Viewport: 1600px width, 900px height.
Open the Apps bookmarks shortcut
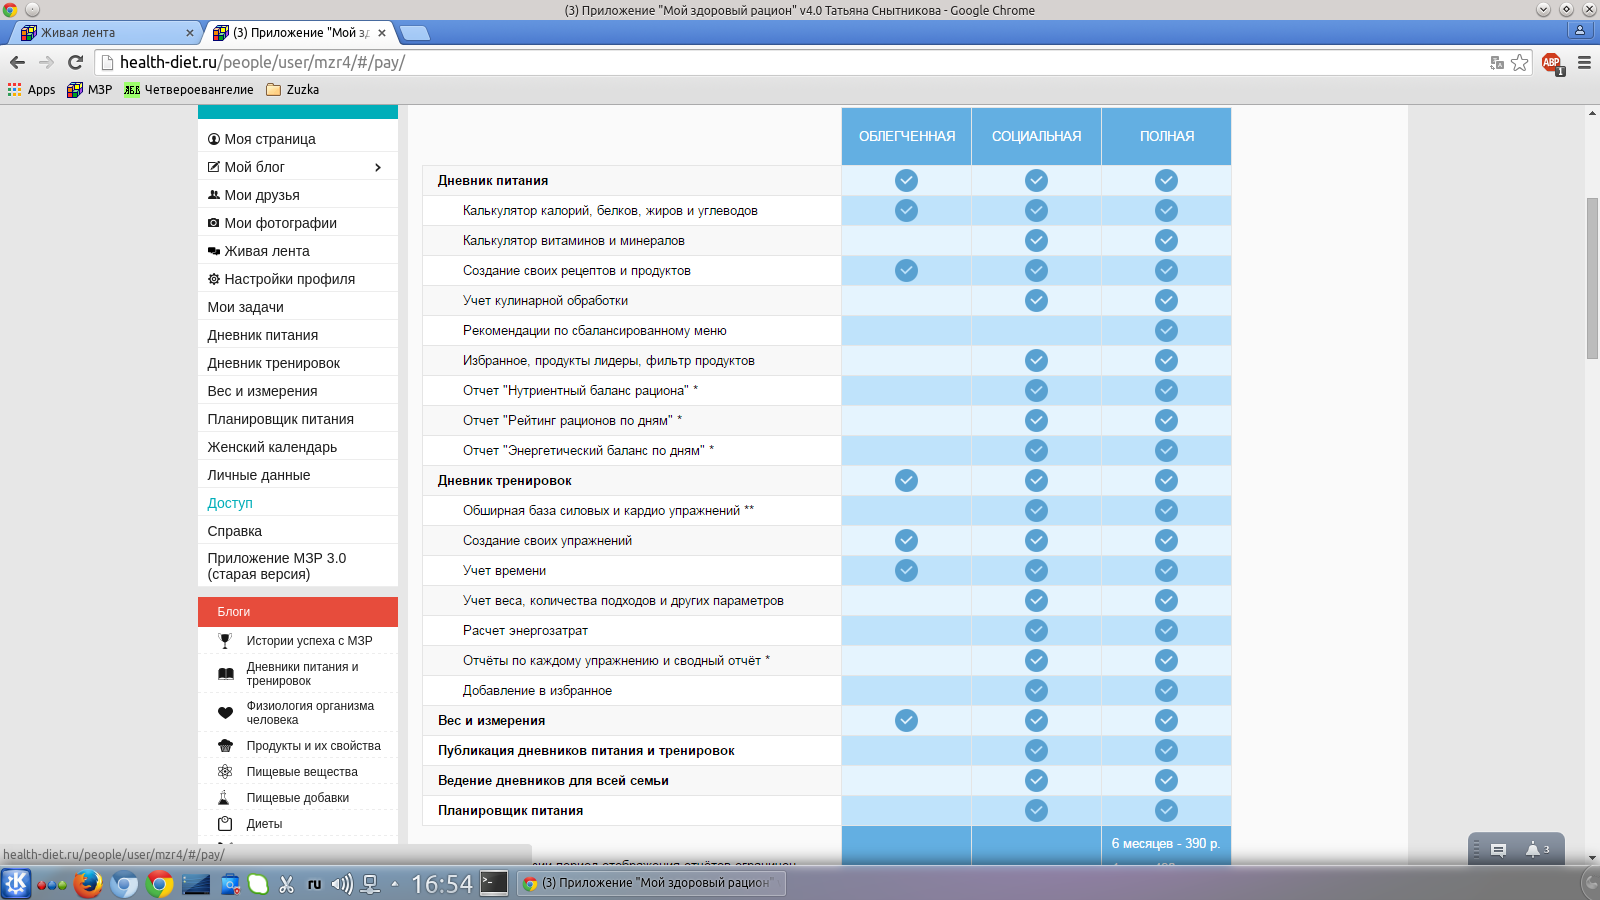point(31,89)
